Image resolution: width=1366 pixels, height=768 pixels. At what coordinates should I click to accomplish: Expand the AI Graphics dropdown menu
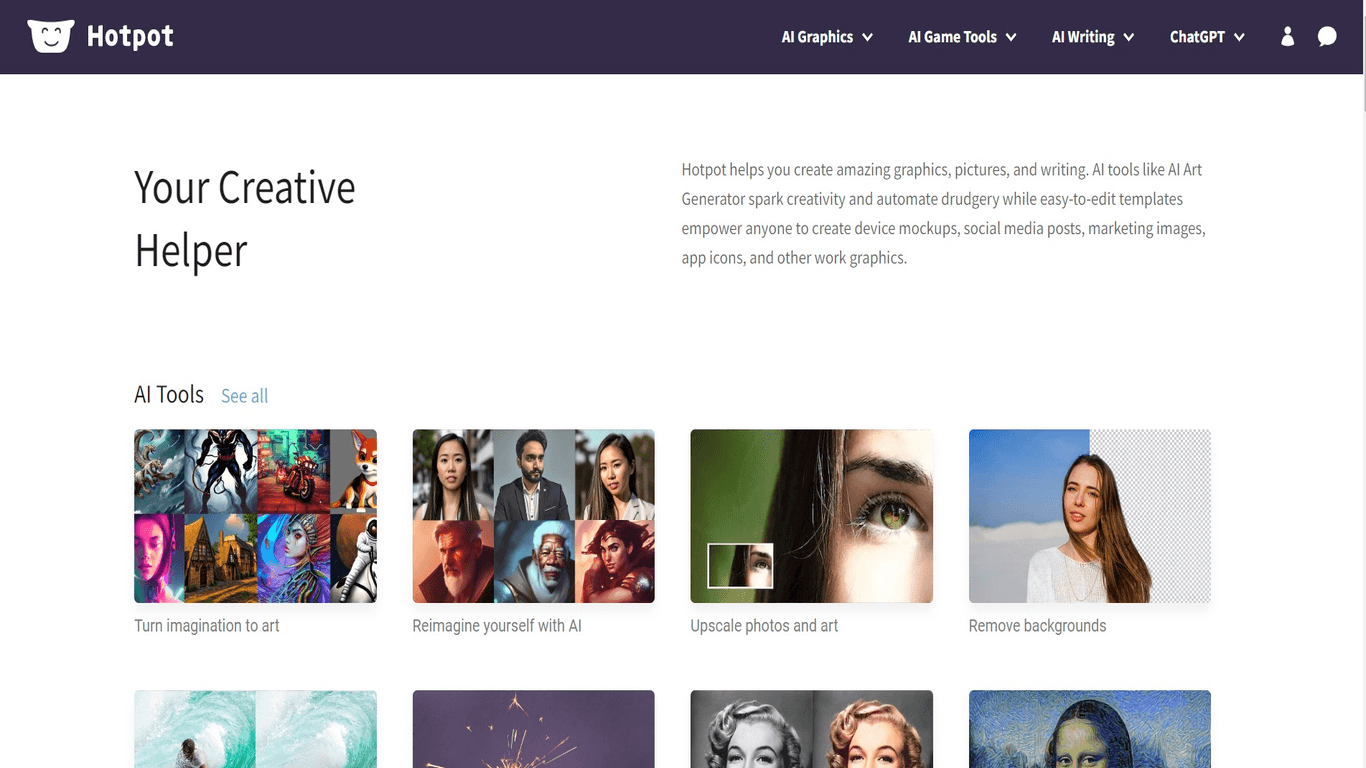click(x=827, y=37)
